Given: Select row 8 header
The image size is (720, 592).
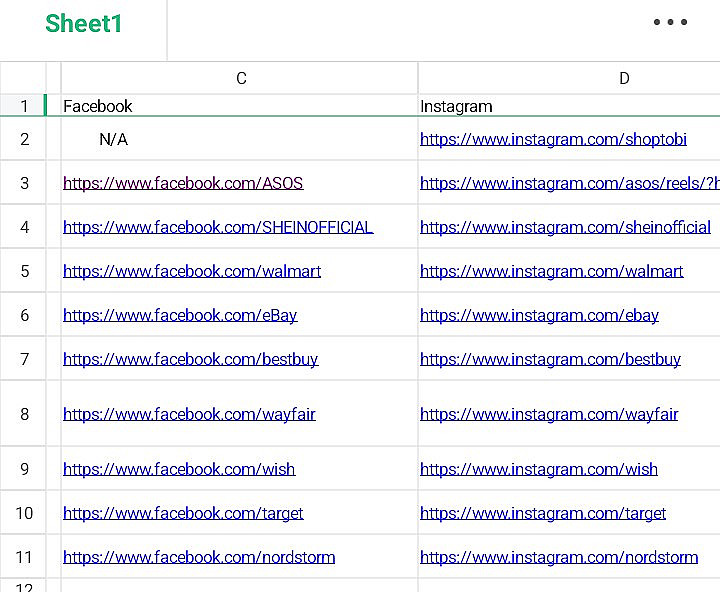Looking at the screenshot, I should click(24, 414).
